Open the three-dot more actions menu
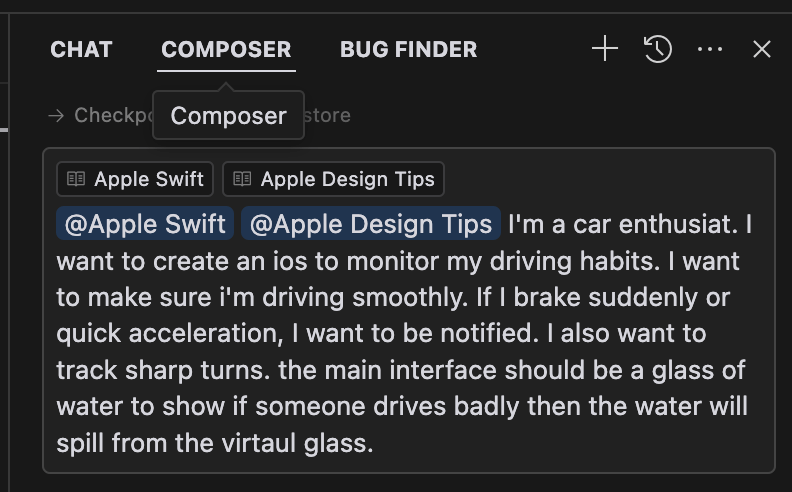The width and height of the screenshot is (792, 492). [710, 48]
